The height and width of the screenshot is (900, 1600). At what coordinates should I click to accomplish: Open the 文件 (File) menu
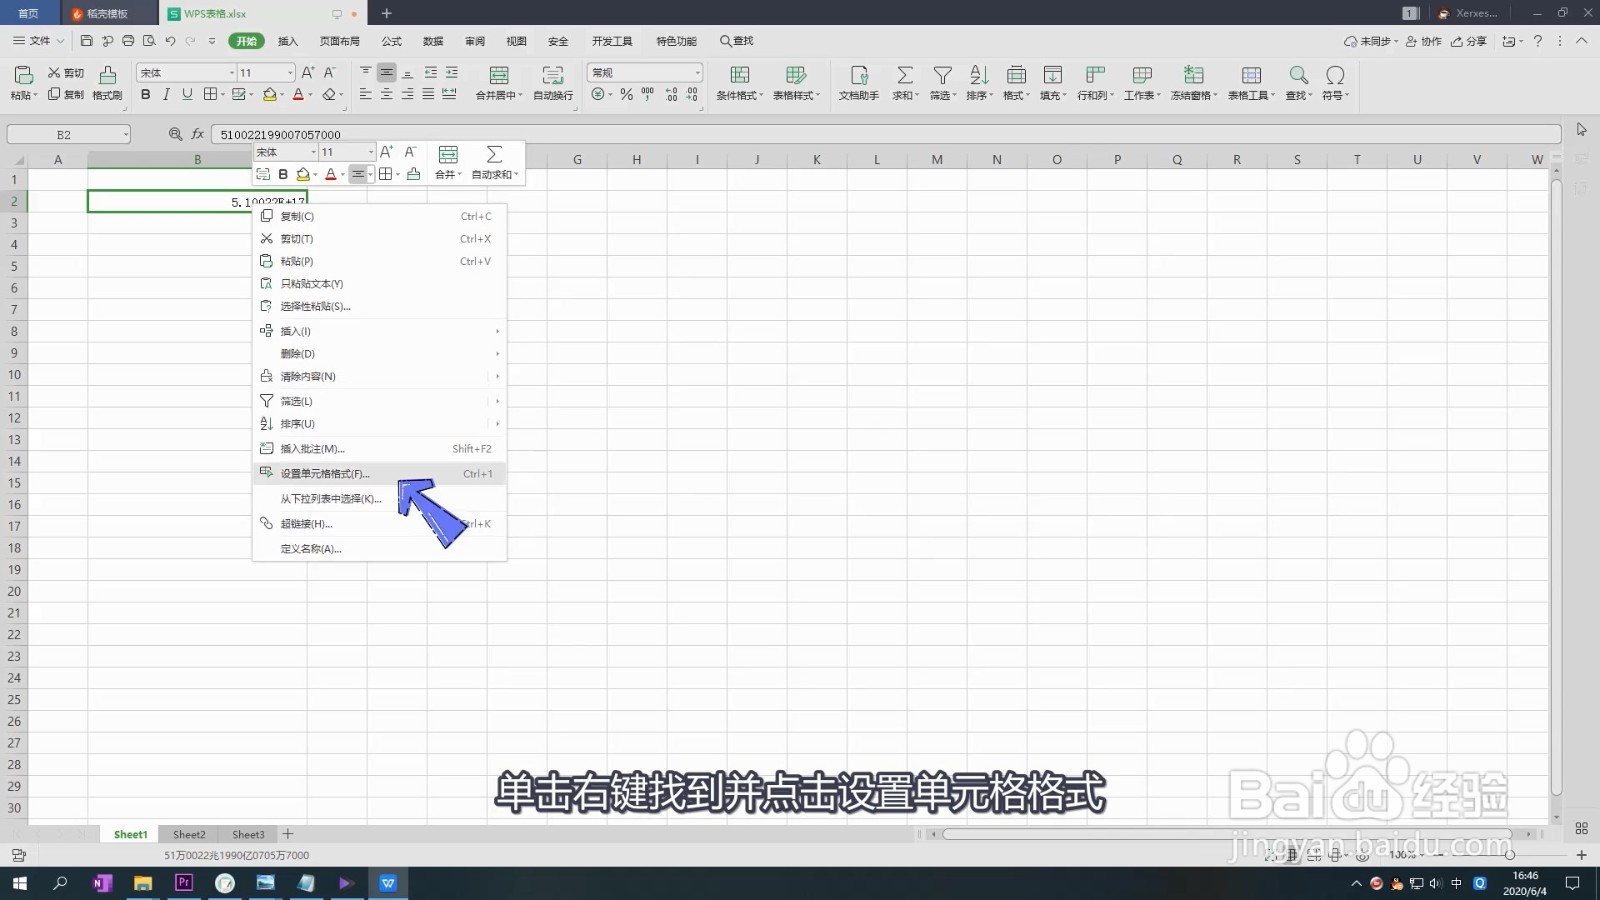click(38, 41)
